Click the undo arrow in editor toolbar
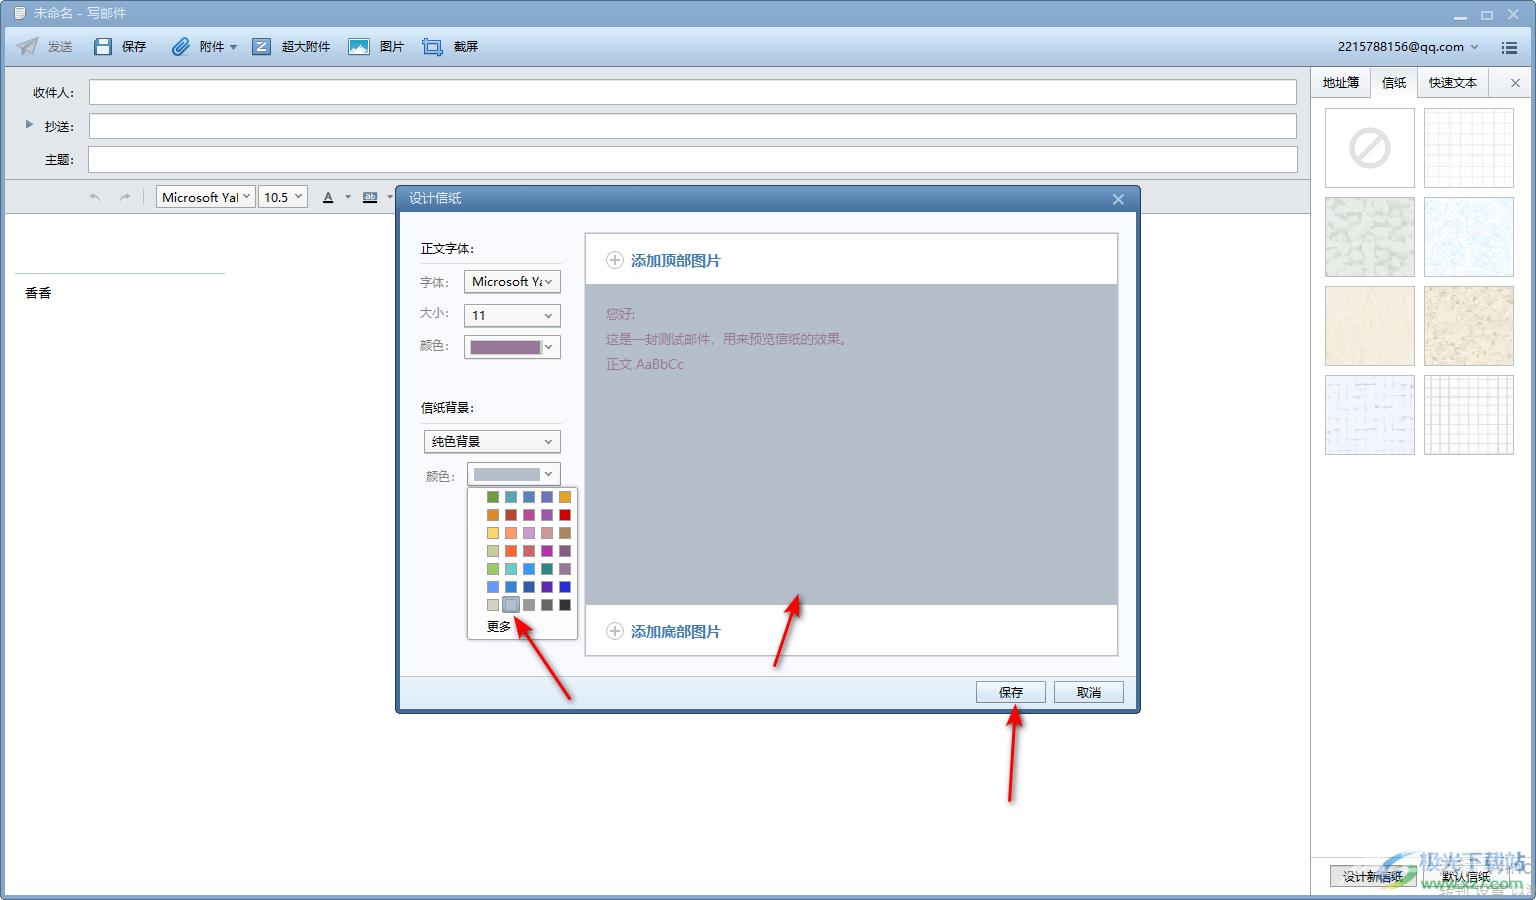This screenshot has width=1536, height=900. pos(95,197)
